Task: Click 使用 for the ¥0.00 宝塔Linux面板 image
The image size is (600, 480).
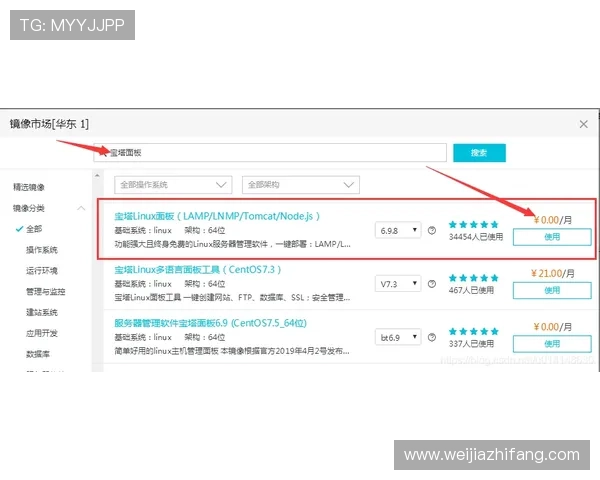Action: 552,237
